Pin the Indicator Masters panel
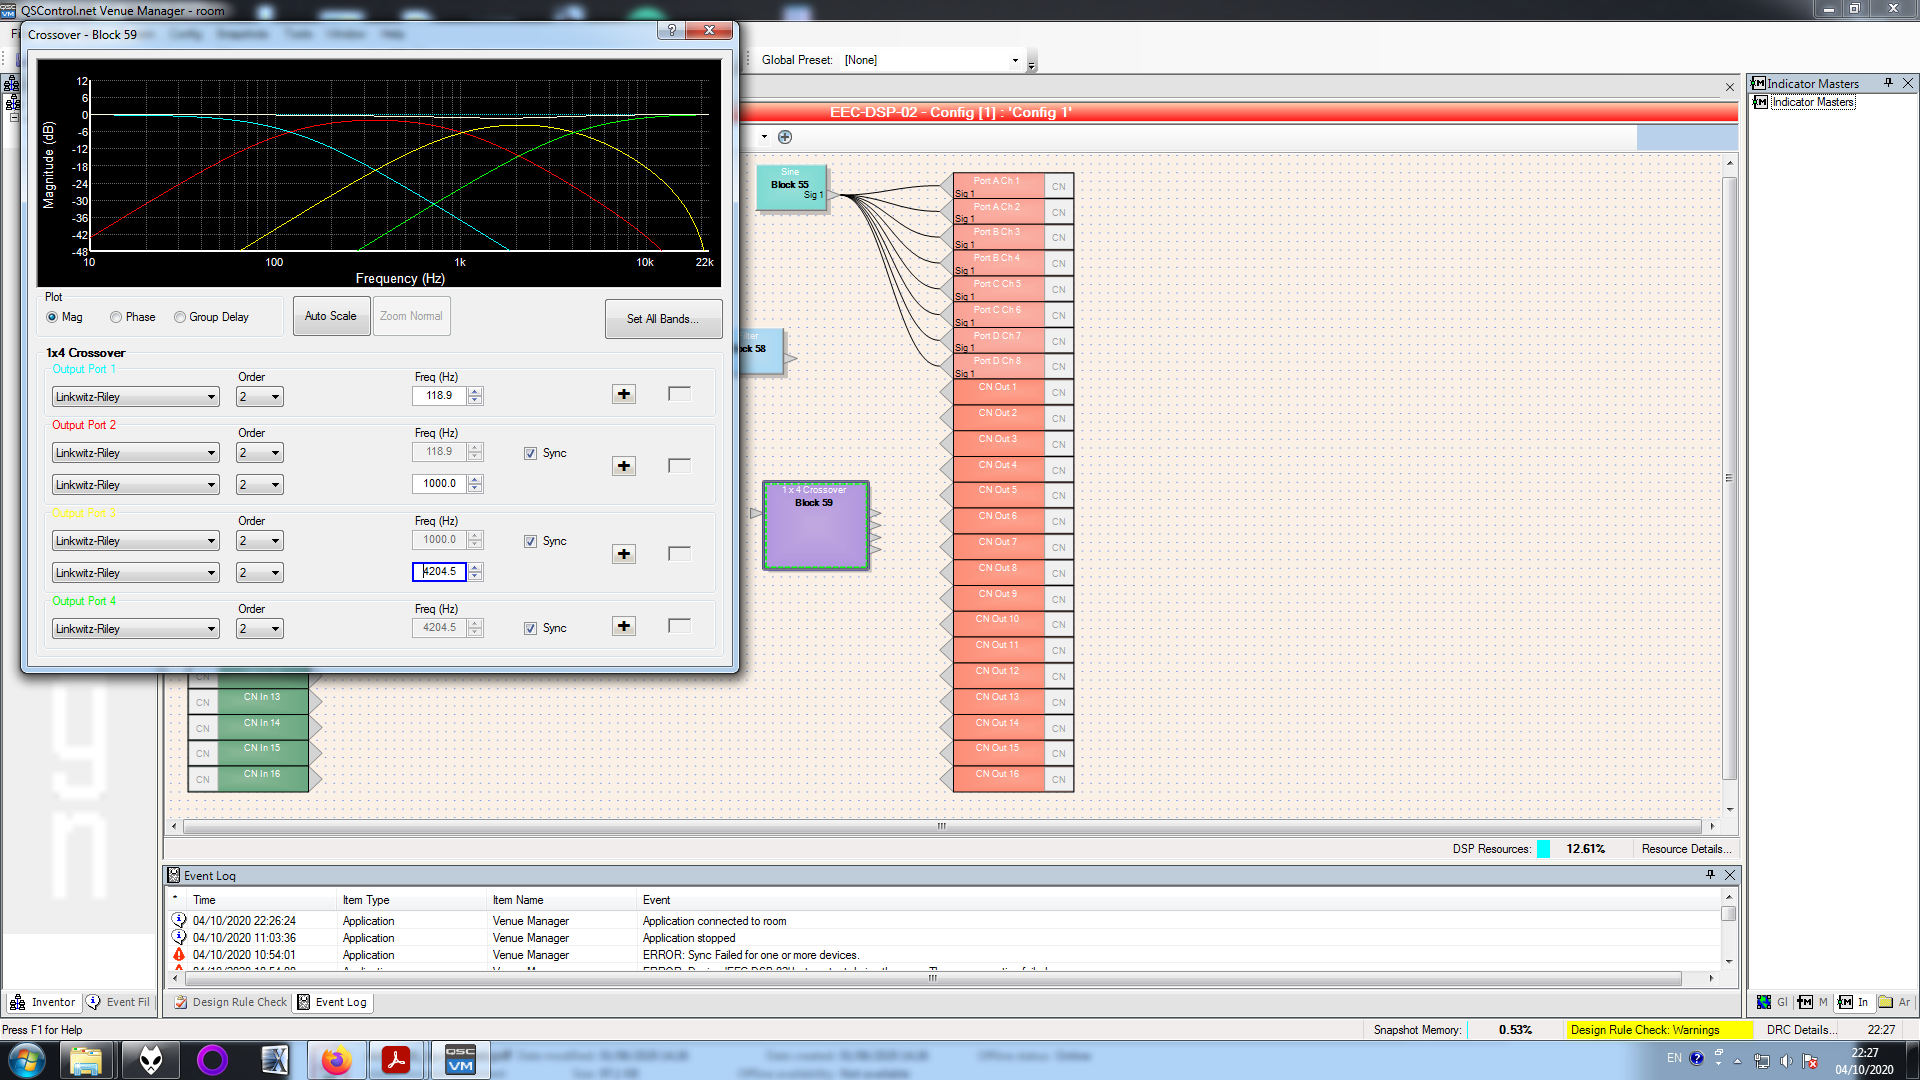Viewport: 1920px width, 1080px height. pyautogui.click(x=1888, y=83)
